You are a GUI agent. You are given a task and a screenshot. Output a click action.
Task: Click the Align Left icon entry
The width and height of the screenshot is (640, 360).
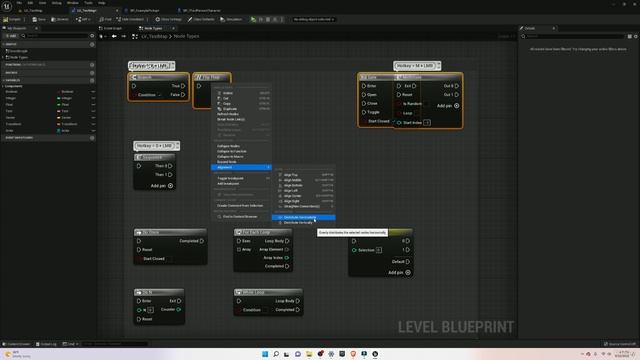[280, 191]
